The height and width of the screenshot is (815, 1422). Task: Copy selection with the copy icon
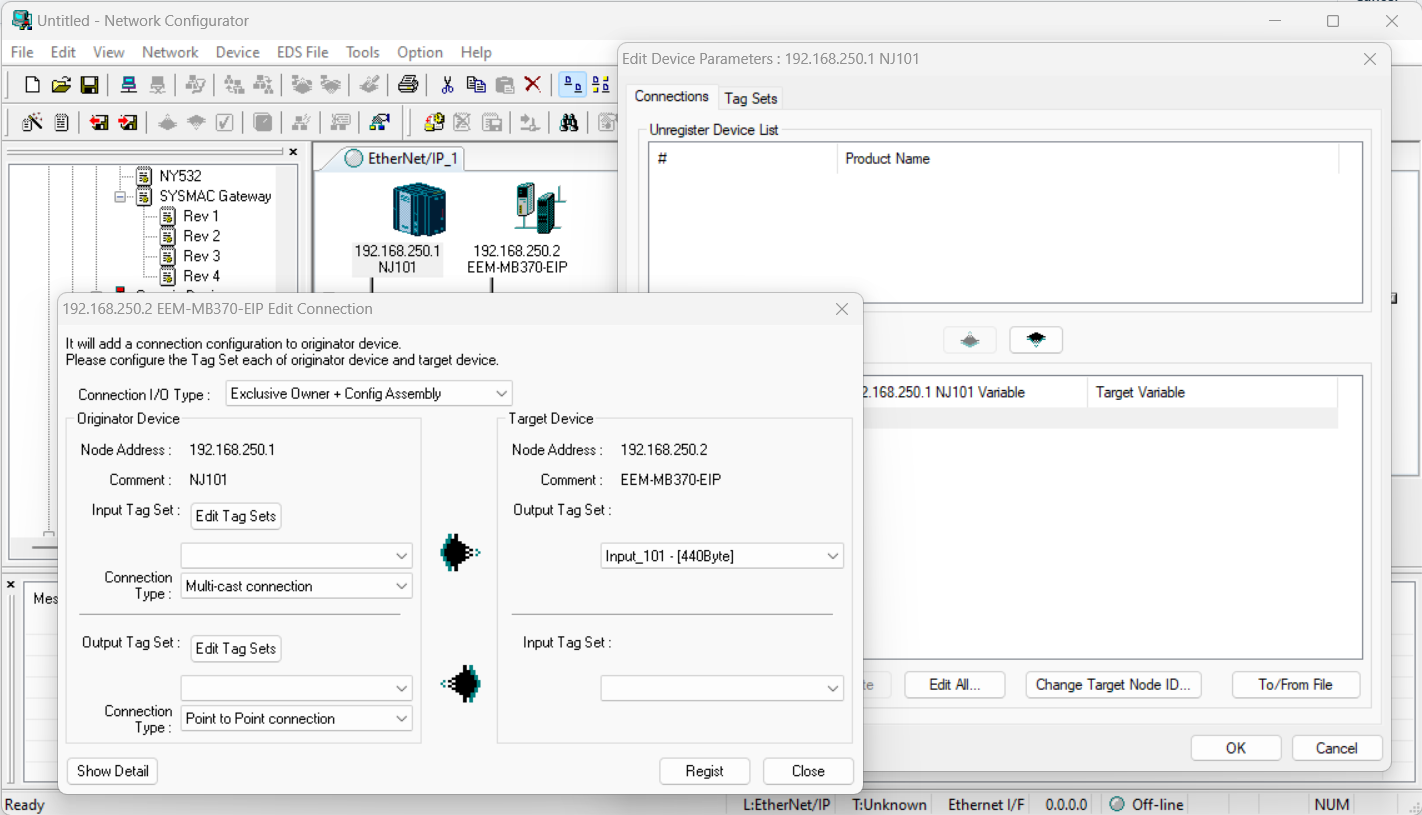(476, 85)
